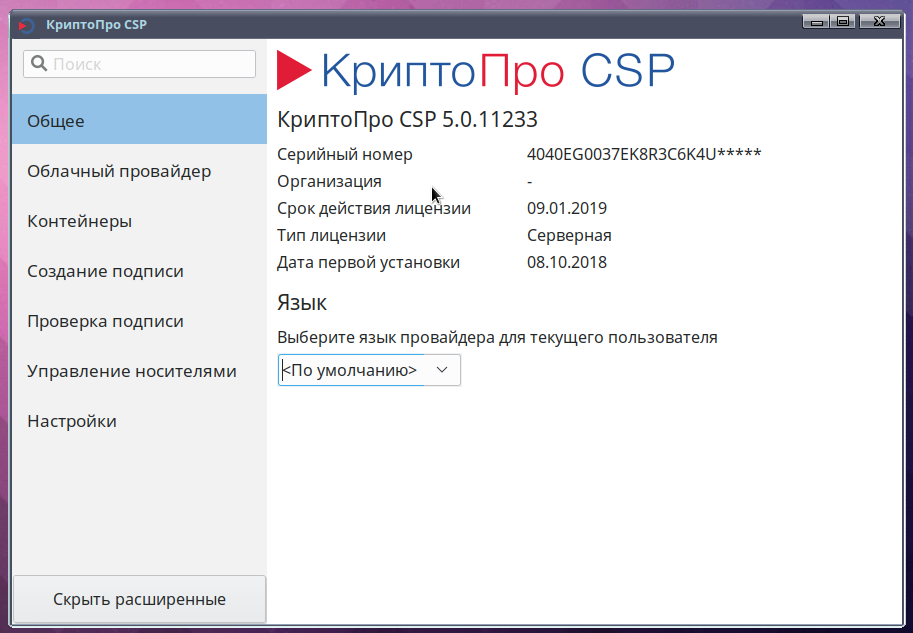This screenshot has width=913, height=633.
Task: Click the license expiry date 09.01.2019
Action: (566, 208)
